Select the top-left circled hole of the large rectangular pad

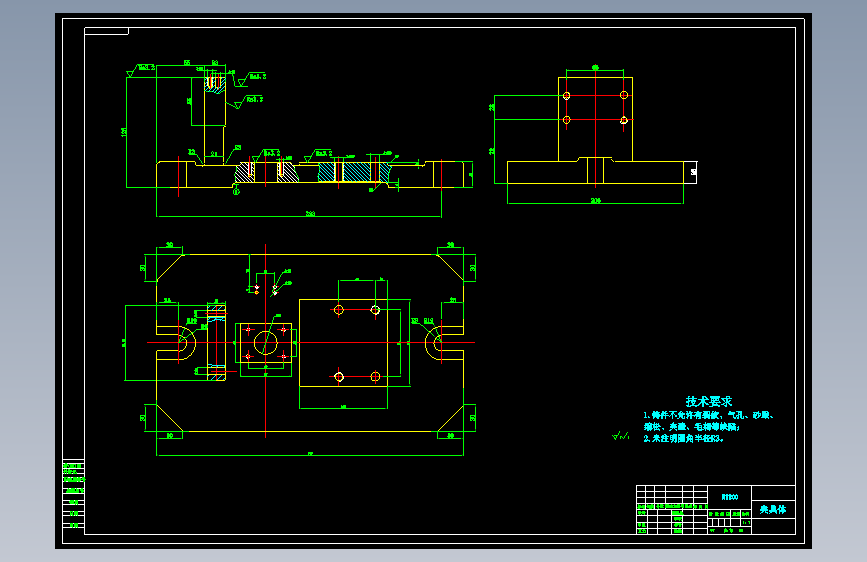coord(339,310)
